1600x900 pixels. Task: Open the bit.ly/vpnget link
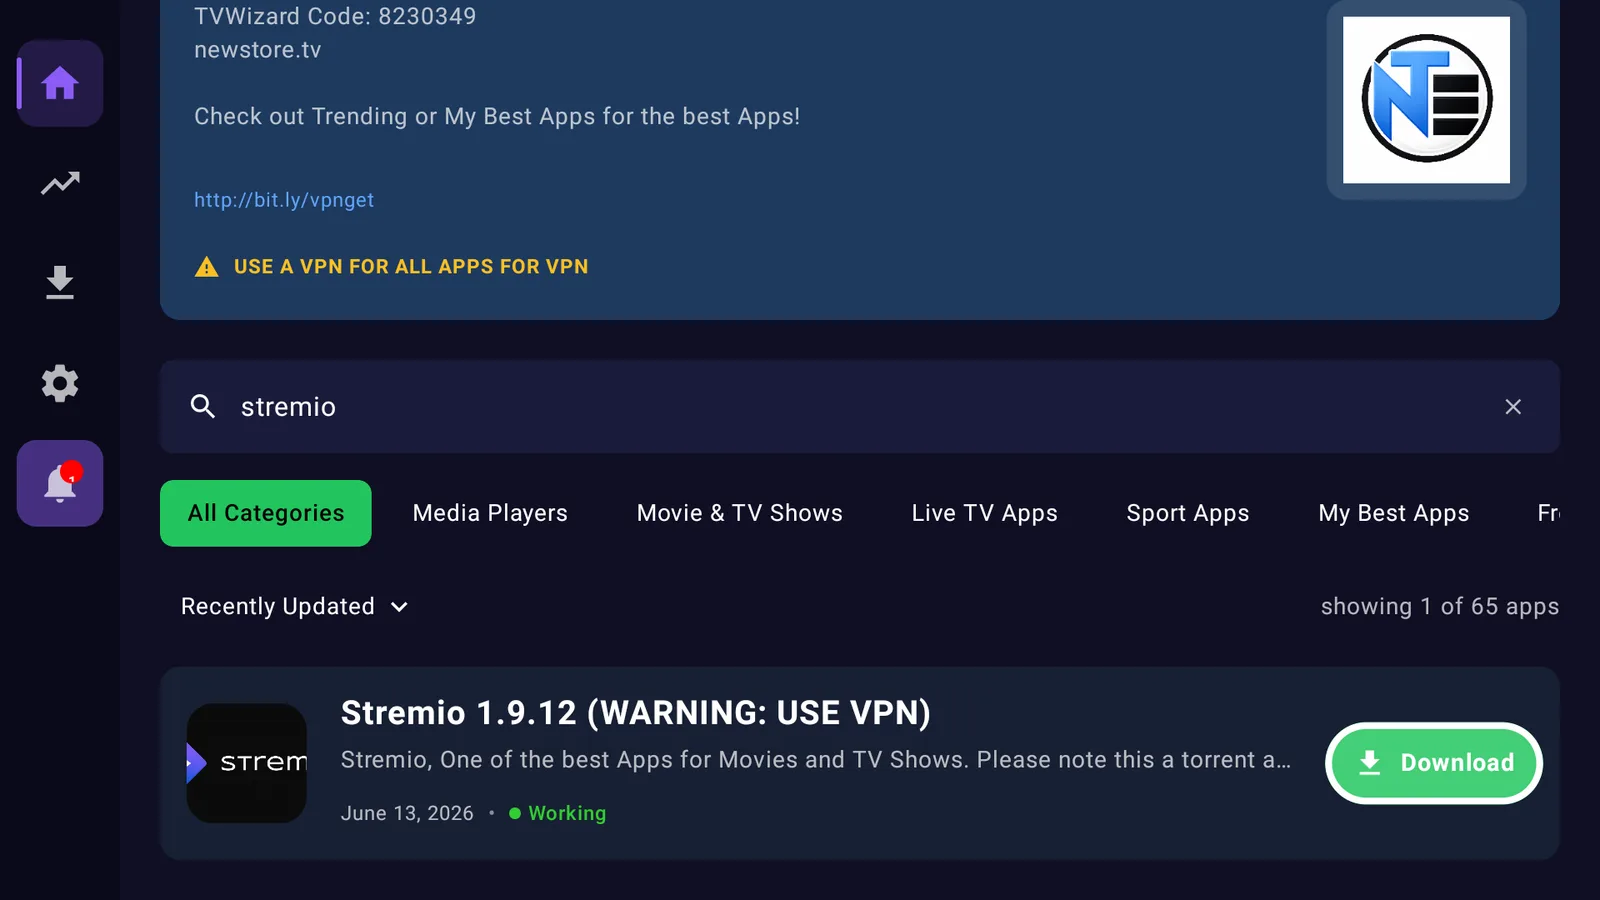(284, 200)
